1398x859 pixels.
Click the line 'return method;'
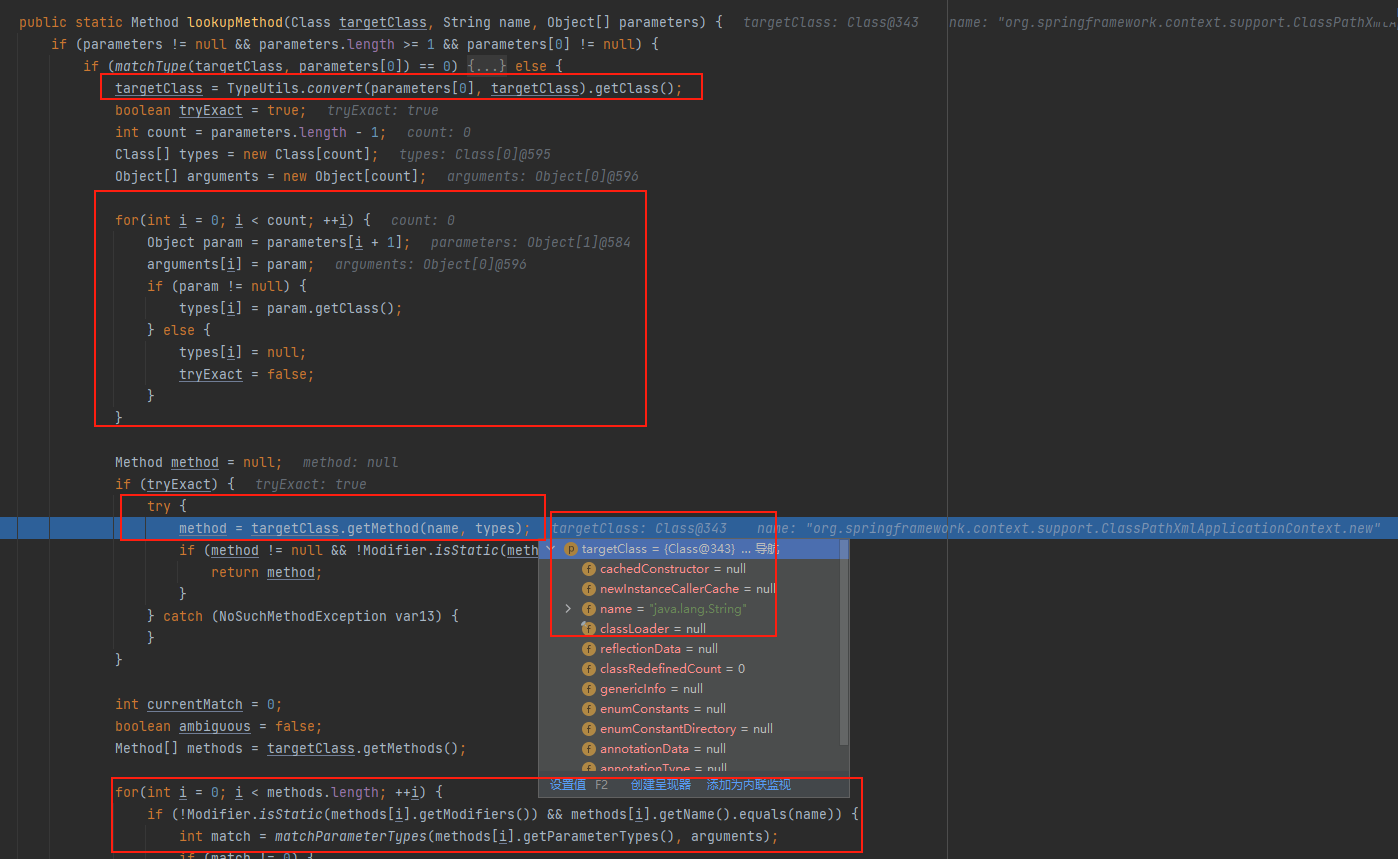click(x=267, y=572)
